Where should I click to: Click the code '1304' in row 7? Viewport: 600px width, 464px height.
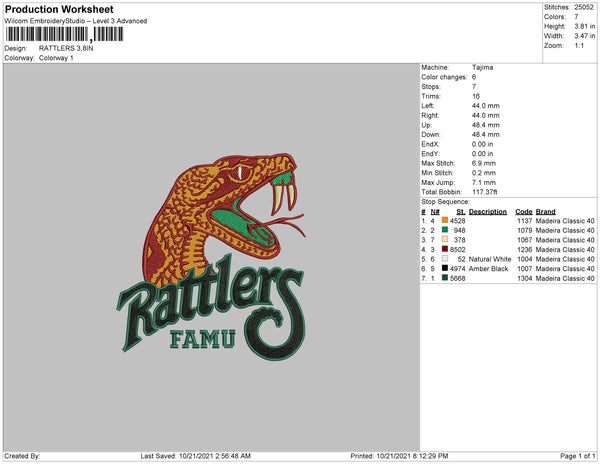pos(525,278)
